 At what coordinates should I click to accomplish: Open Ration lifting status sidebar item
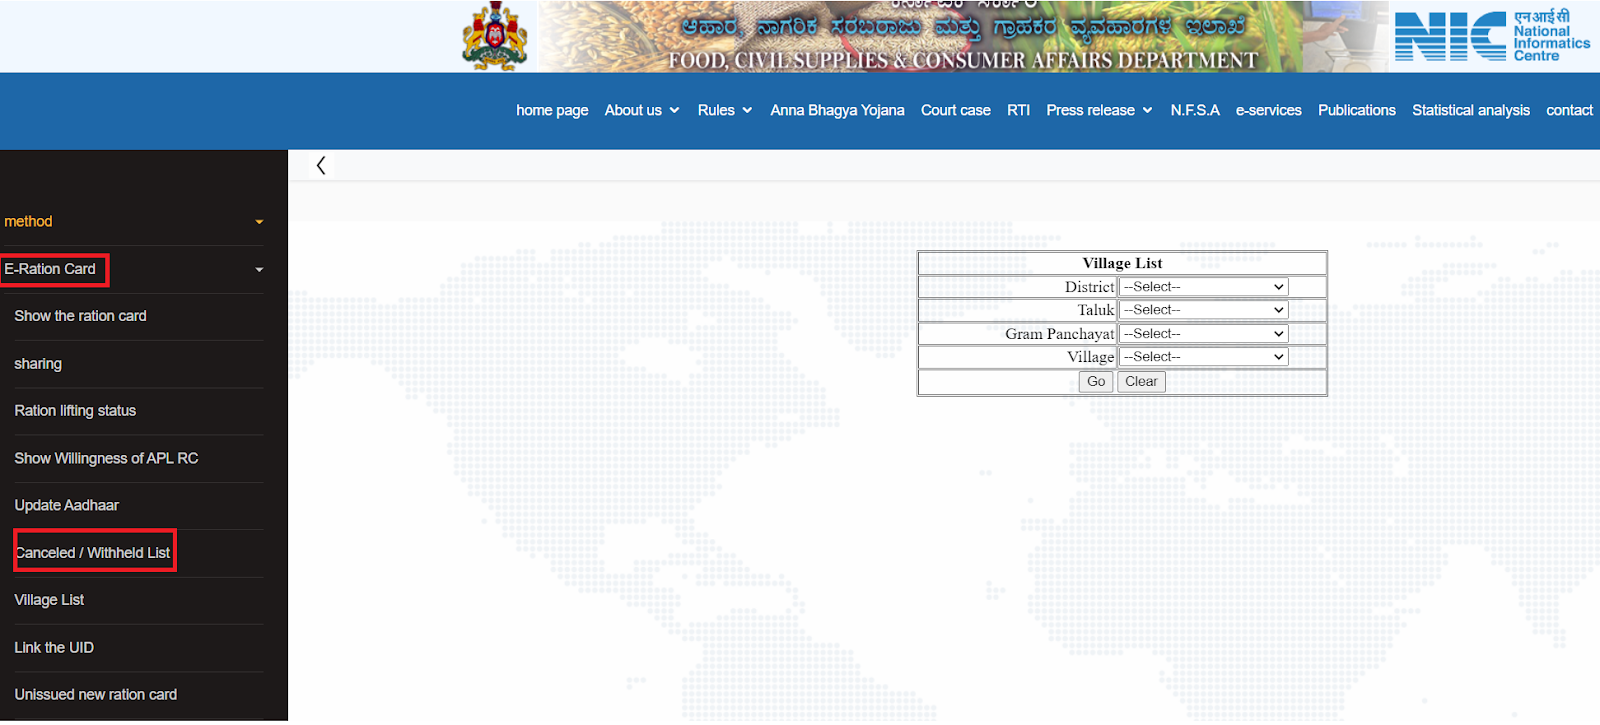[x=75, y=411]
